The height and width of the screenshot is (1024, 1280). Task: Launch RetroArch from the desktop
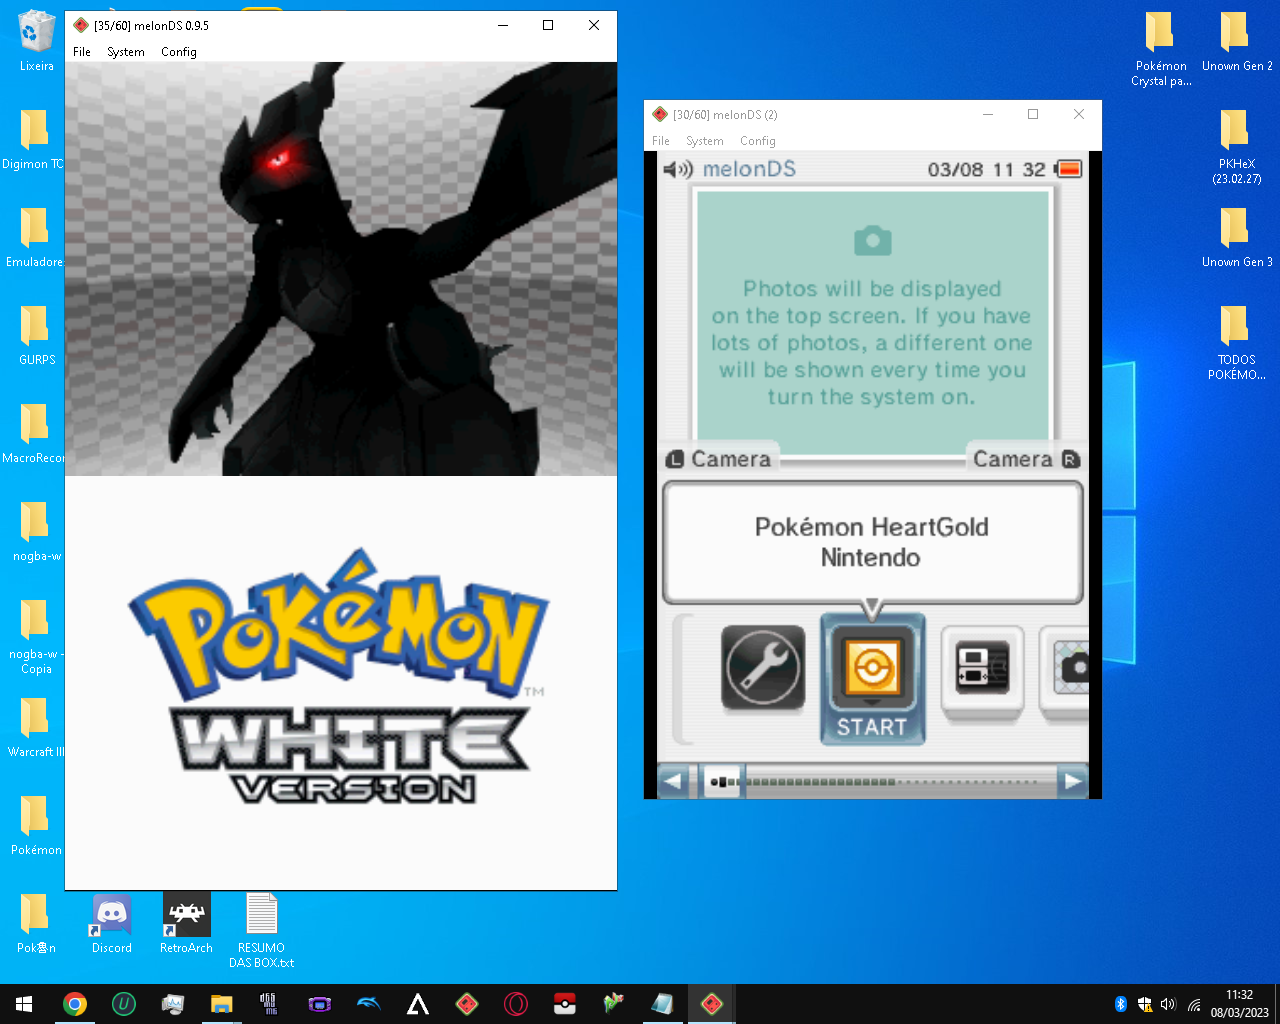(x=185, y=915)
